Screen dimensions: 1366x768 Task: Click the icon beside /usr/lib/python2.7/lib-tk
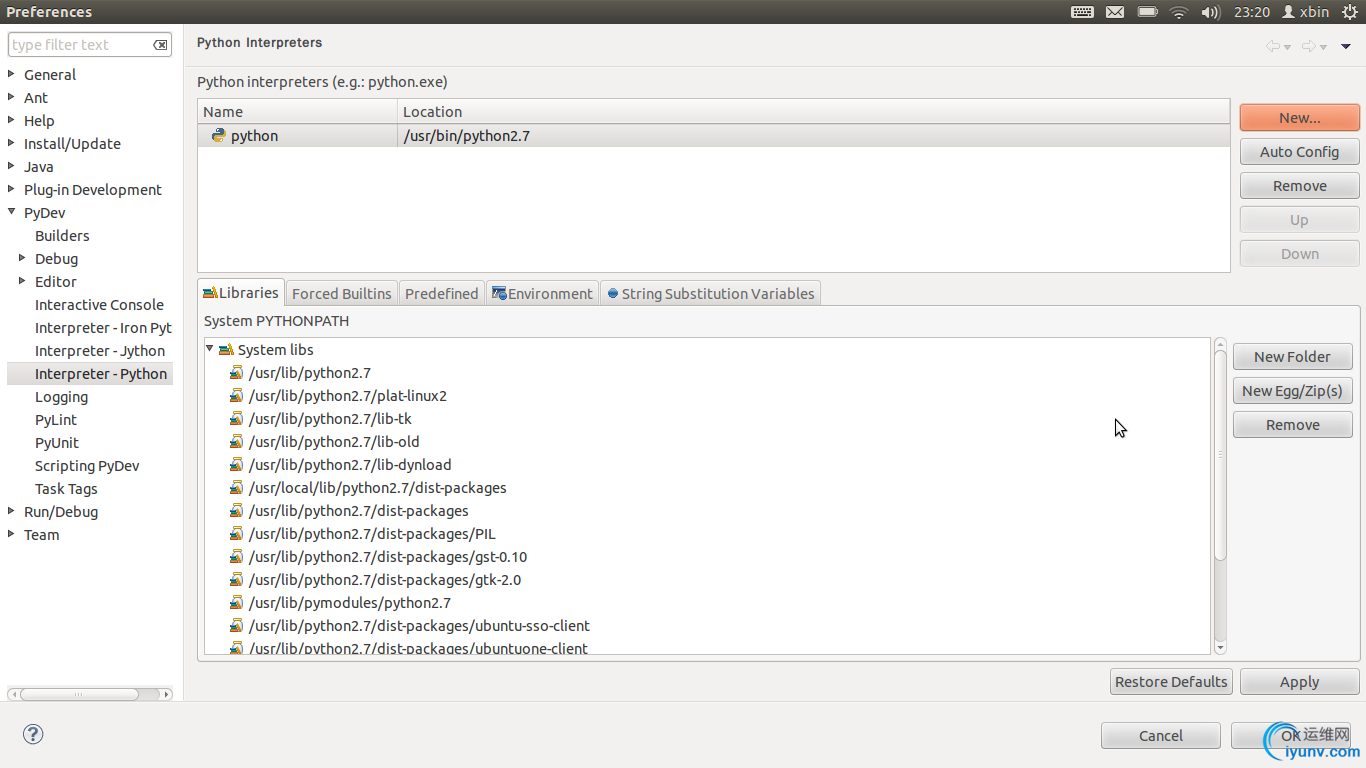point(236,419)
